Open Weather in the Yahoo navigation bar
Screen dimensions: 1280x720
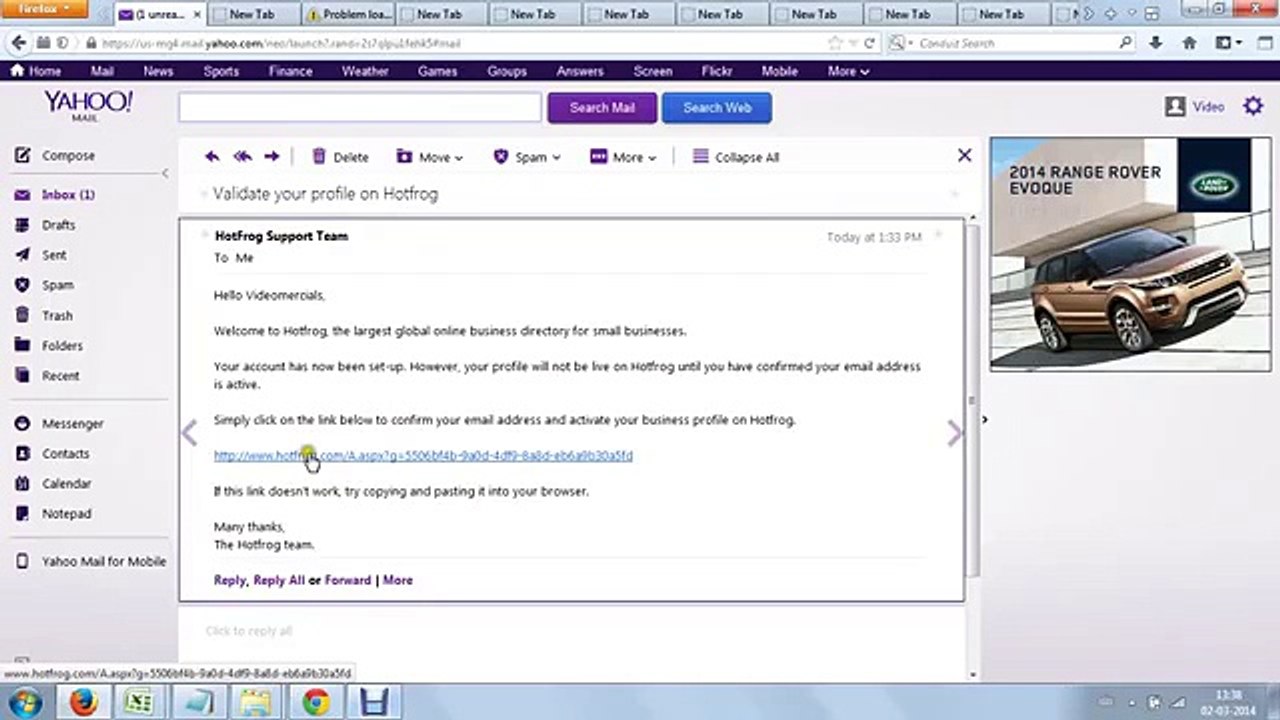tap(365, 71)
